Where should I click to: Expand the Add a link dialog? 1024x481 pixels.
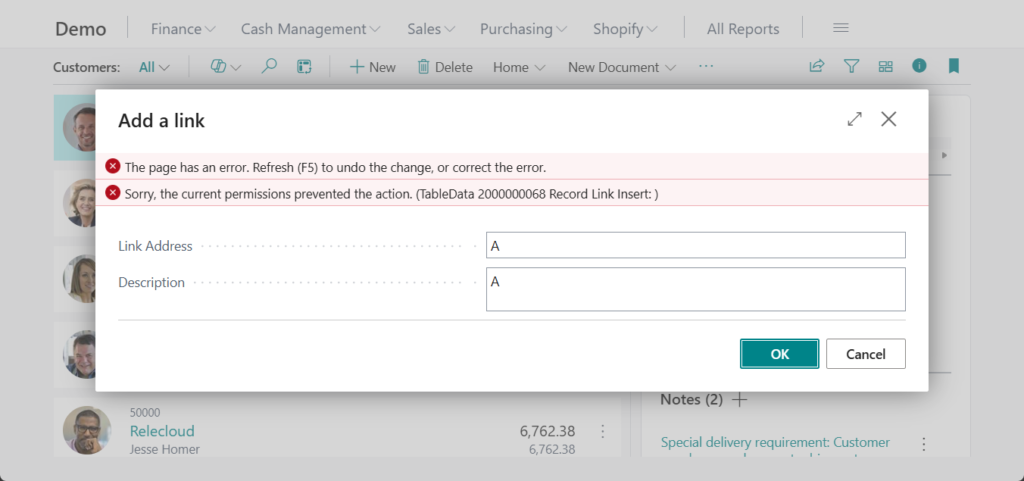(854, 119)
